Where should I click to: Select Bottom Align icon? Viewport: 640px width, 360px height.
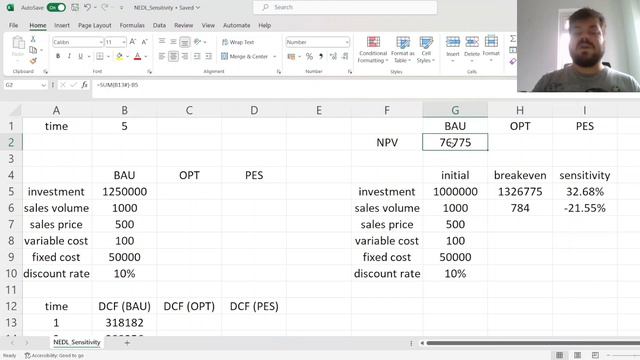coord(185,42)
